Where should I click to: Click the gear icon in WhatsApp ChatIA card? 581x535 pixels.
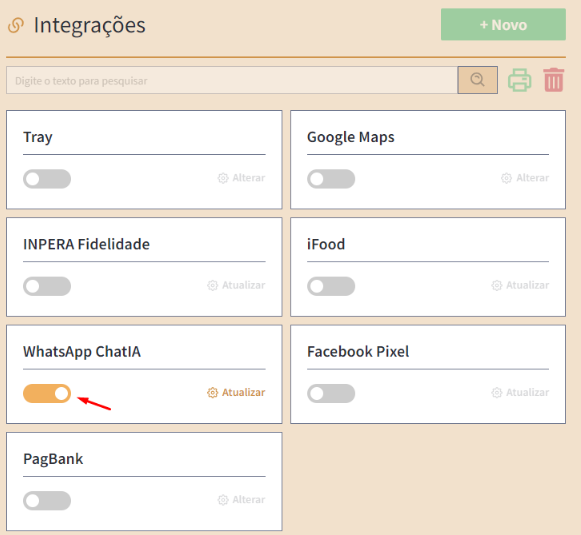pos(212,393)
